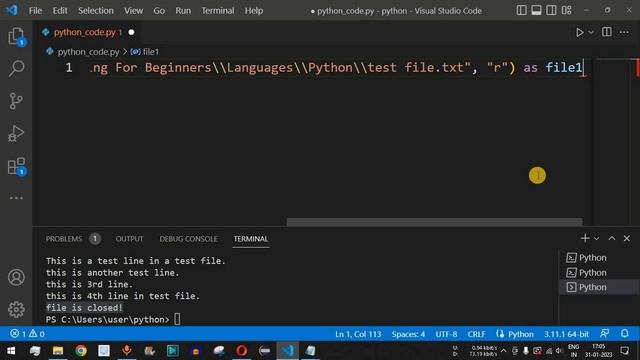Show hidden system tray icons chevron
This screenshot has height=360, width=640.
tap(504, 351)
